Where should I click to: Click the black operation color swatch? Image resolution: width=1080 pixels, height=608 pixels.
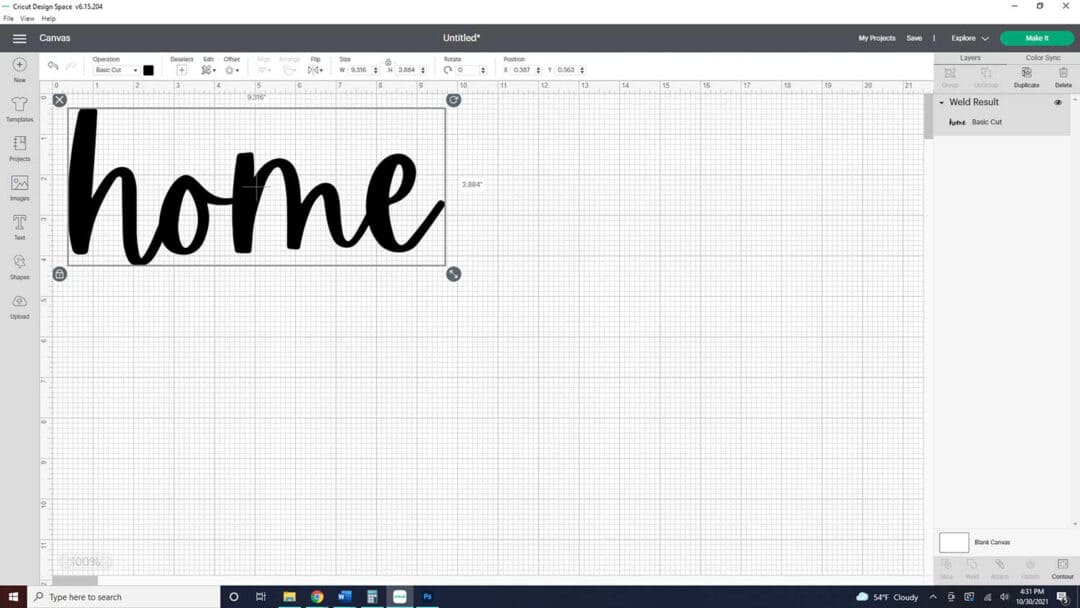click(x=148, y=70)
